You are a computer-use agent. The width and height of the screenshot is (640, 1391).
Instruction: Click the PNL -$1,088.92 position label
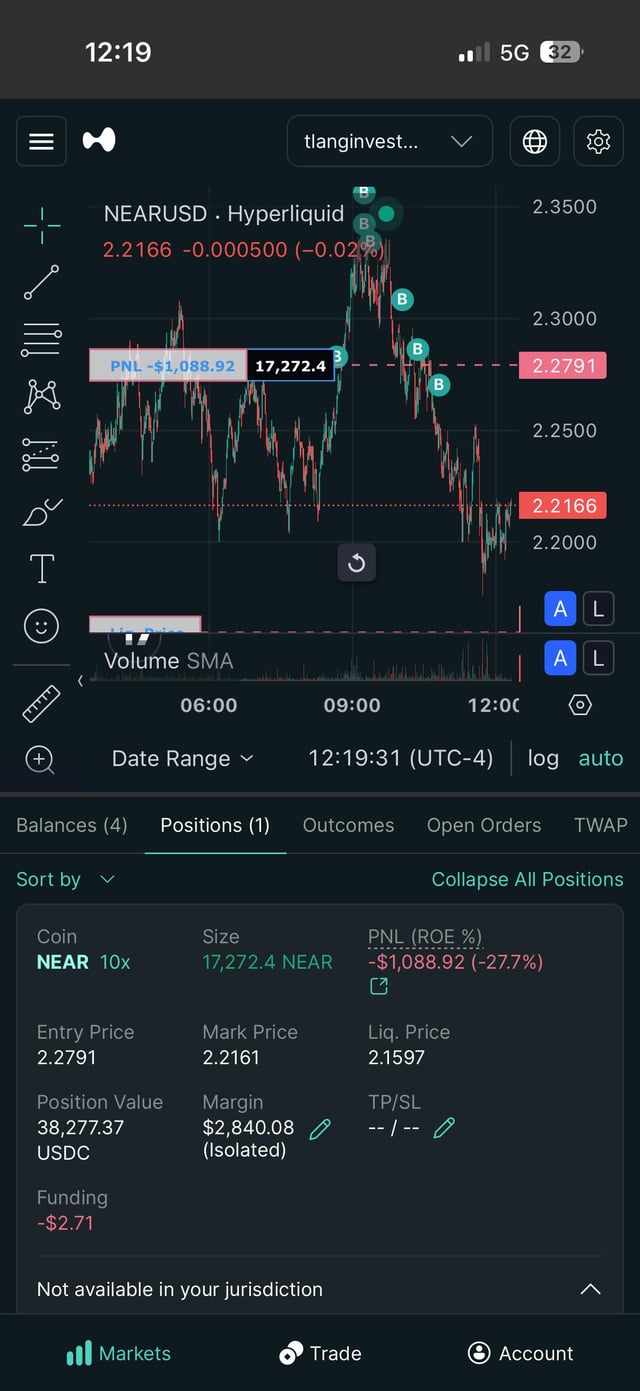point(168,366)
